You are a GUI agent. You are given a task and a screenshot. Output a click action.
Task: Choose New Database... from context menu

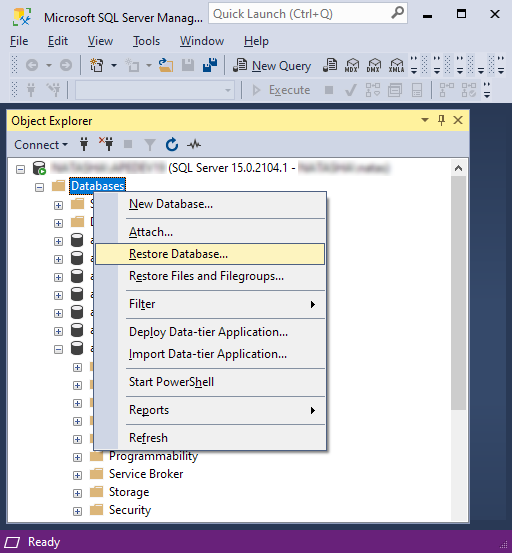click(210, 204)
